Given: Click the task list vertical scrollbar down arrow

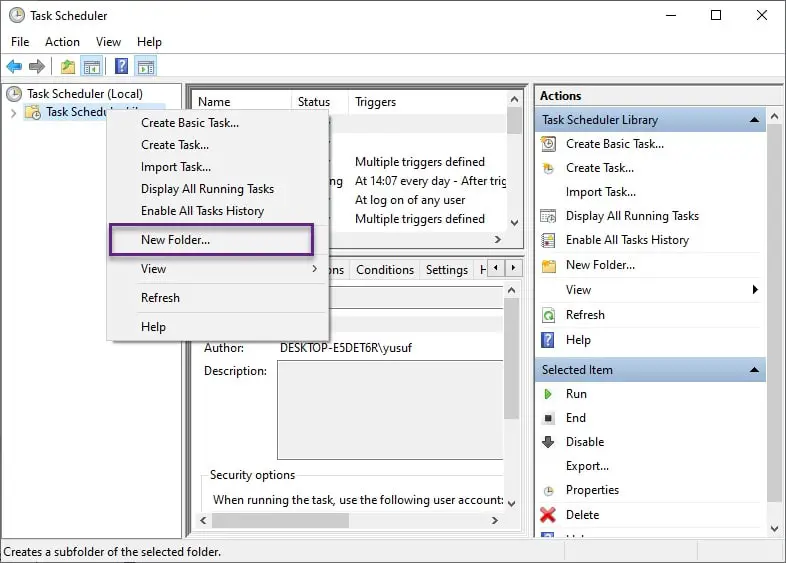Looking at the screenshot, I should [x=514, y=223].
